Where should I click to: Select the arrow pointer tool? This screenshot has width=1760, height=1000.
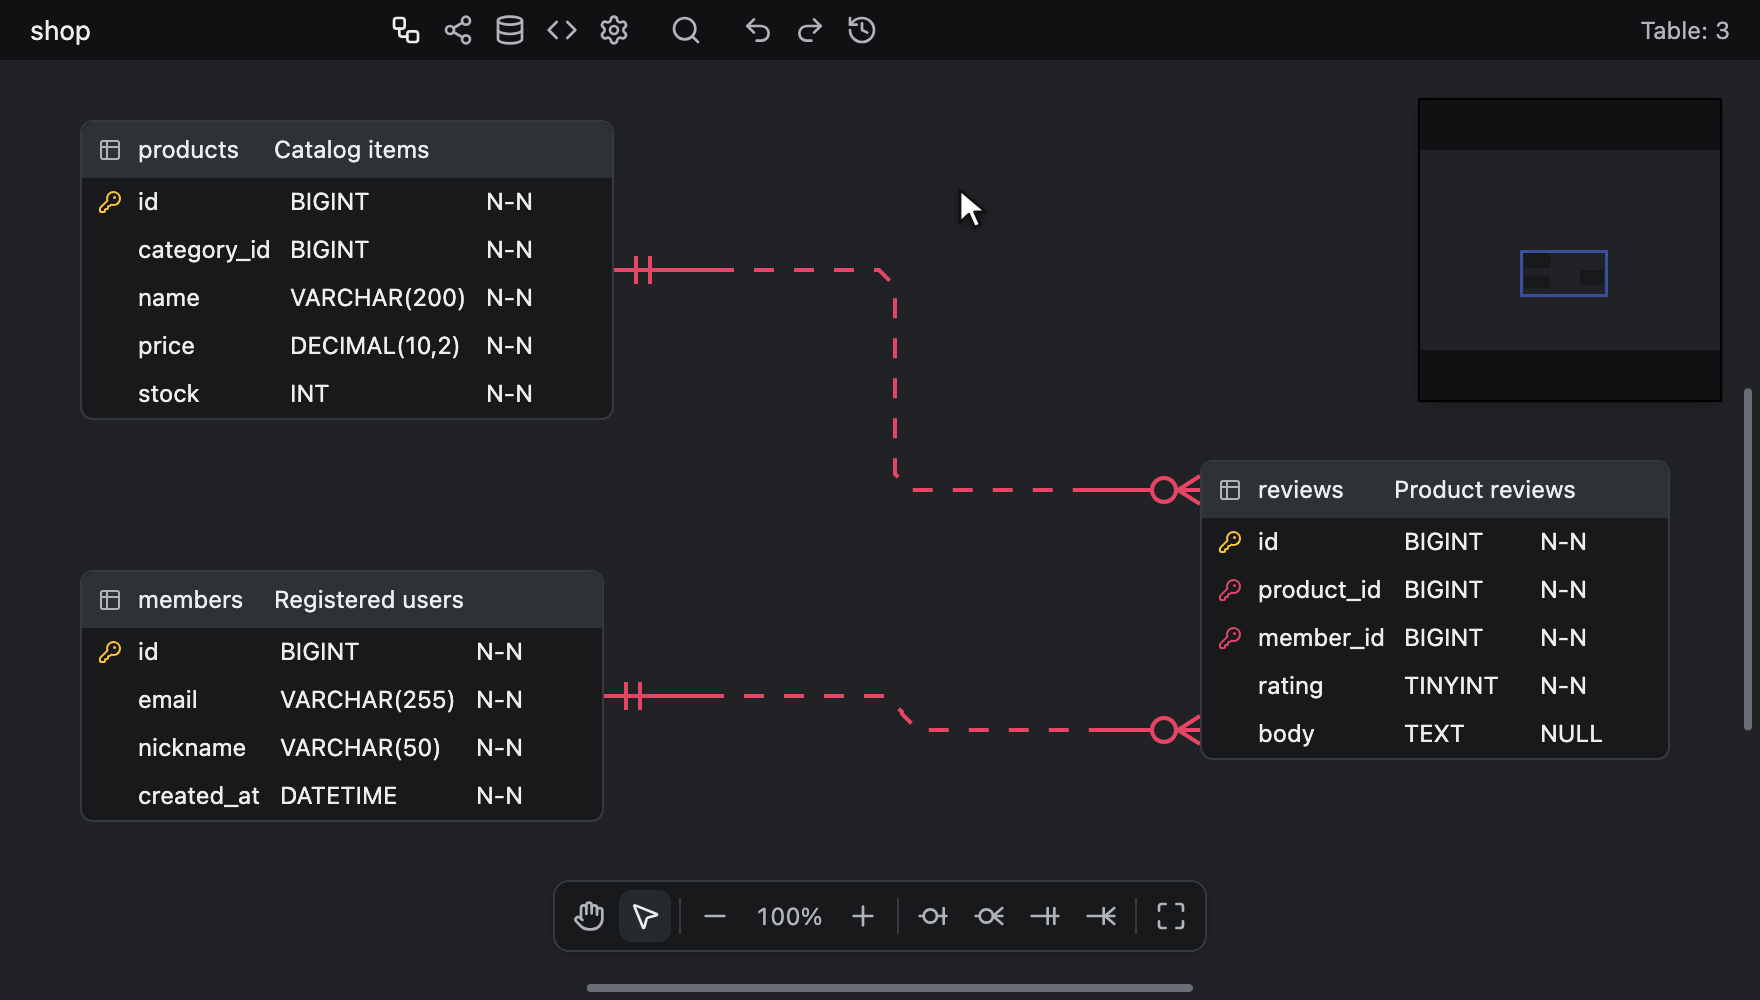[645, 916]
